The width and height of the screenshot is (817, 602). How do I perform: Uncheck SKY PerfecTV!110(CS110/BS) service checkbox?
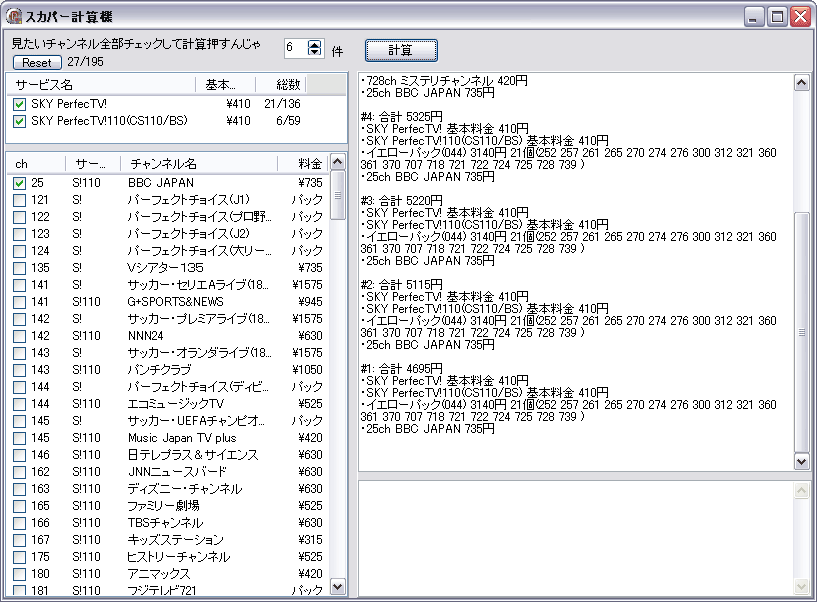[19, 121]
